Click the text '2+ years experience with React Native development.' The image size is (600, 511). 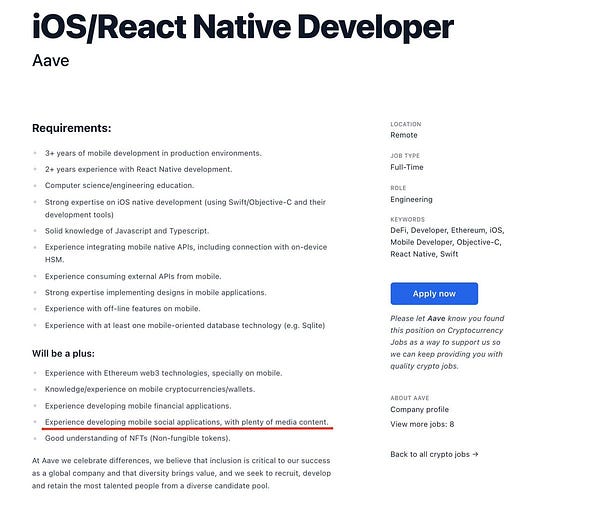coord(139,169)
